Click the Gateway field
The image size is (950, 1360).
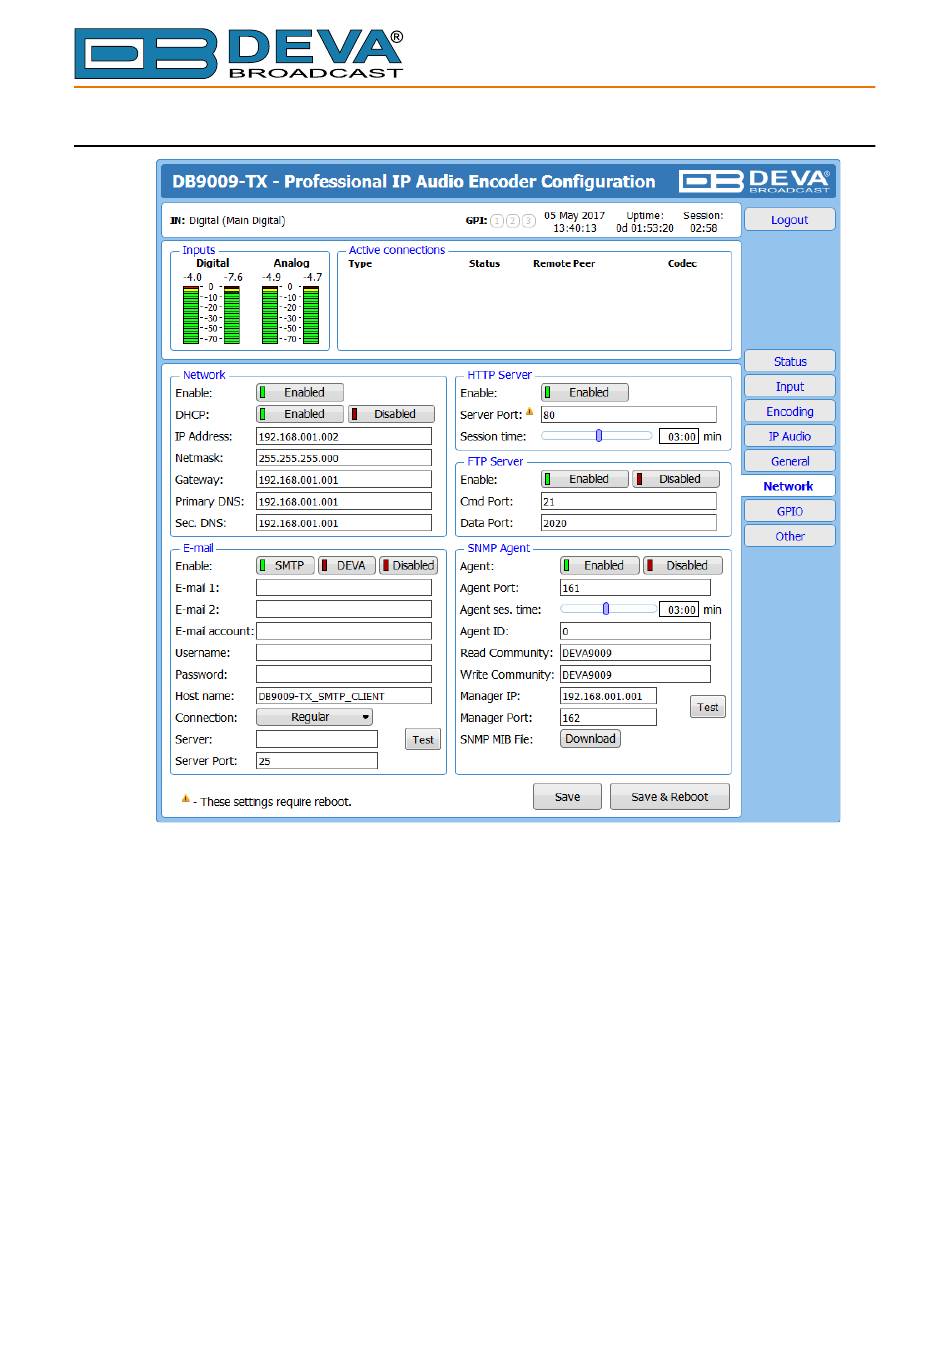(344, 480)
